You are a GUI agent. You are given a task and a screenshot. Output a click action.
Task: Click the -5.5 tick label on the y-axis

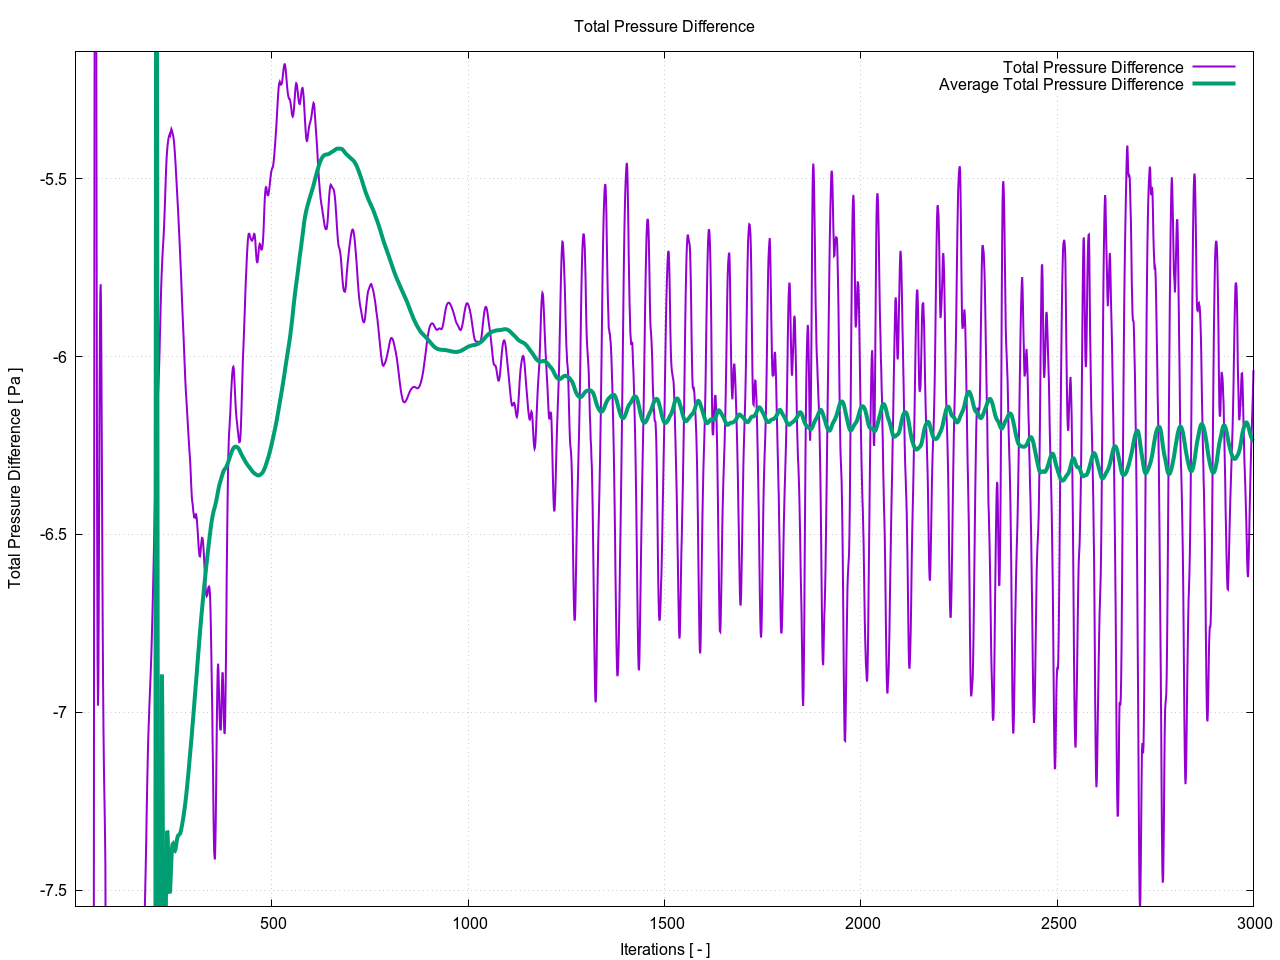coord(53,180)
